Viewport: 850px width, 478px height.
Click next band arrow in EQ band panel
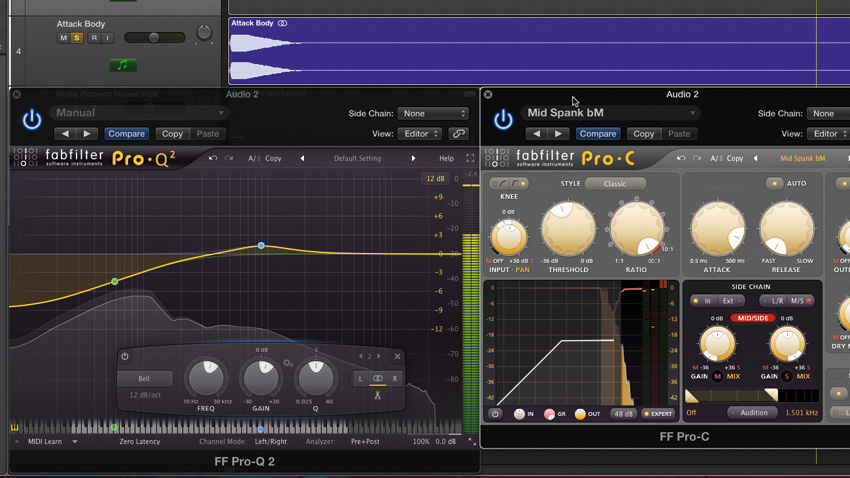(x=378, y=356)
